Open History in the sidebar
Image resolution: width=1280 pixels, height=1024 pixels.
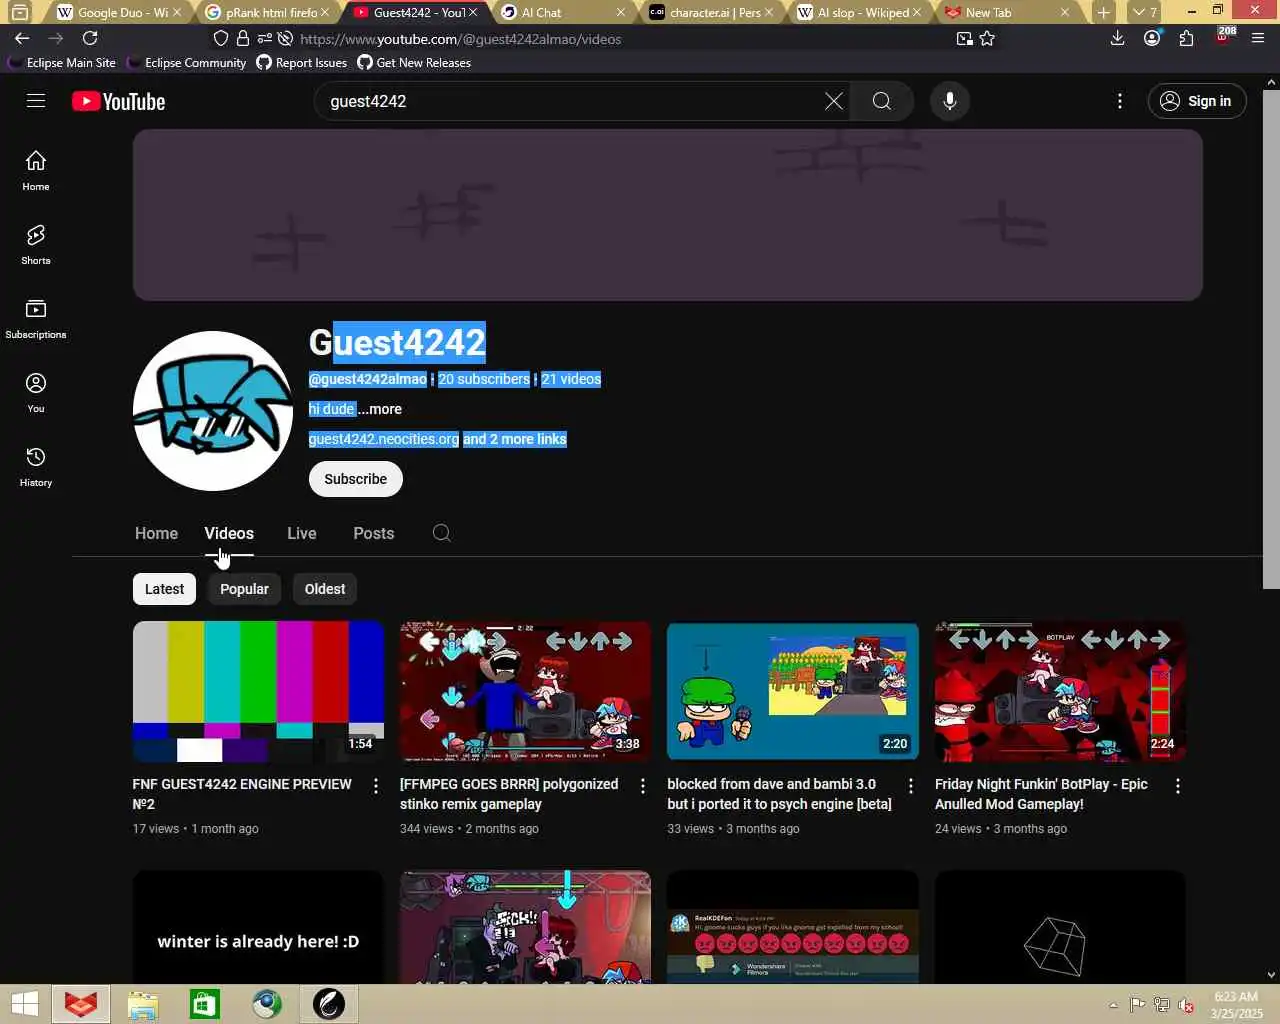36,466
